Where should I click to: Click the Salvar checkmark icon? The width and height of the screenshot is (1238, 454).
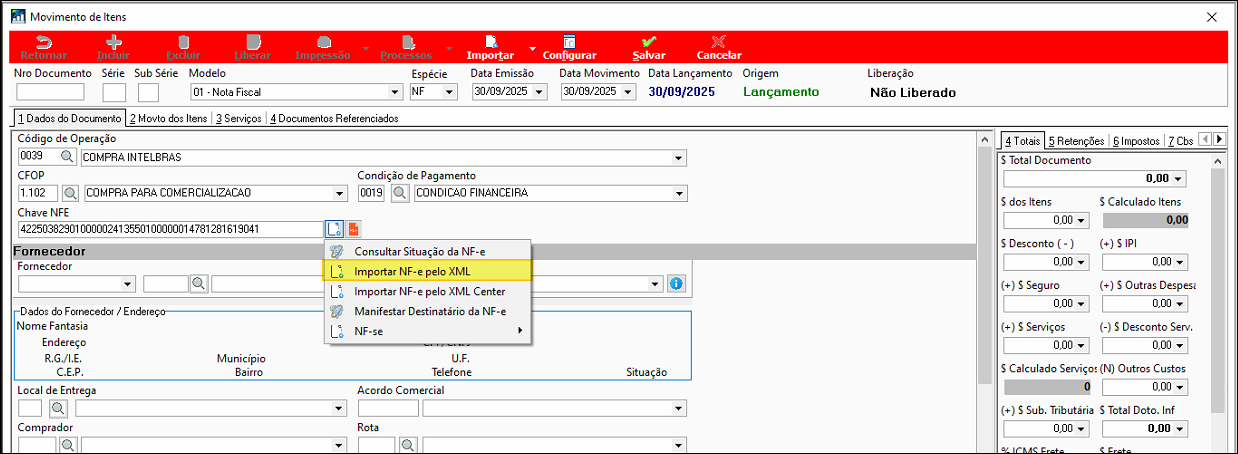pyautogui.click(x=649, y=42)
